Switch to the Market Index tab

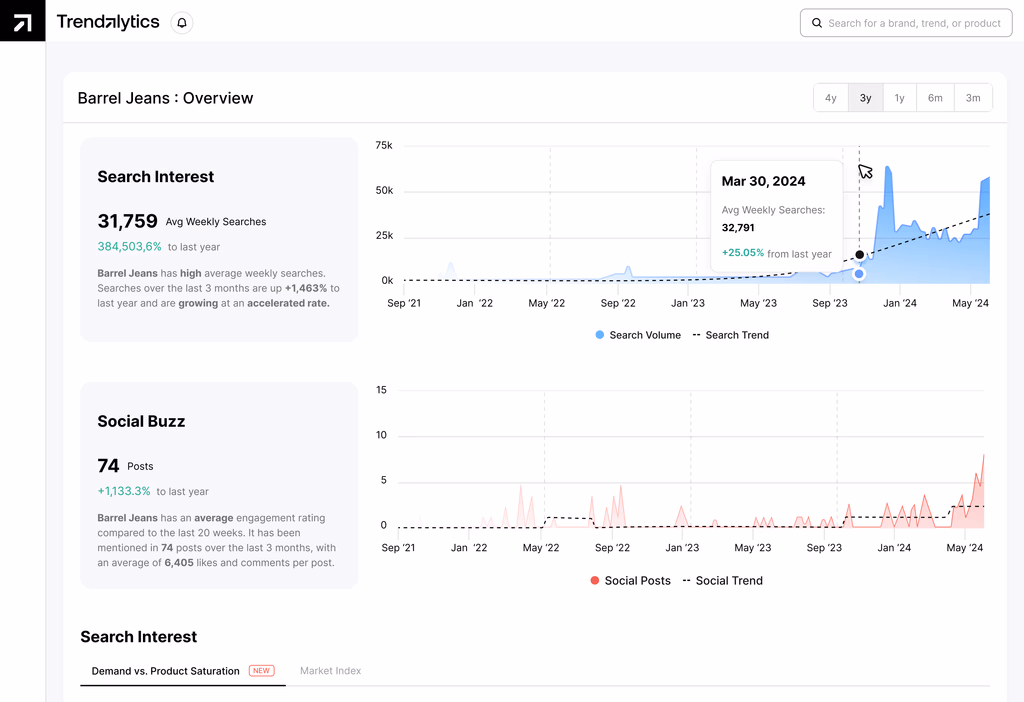(330, 671)
